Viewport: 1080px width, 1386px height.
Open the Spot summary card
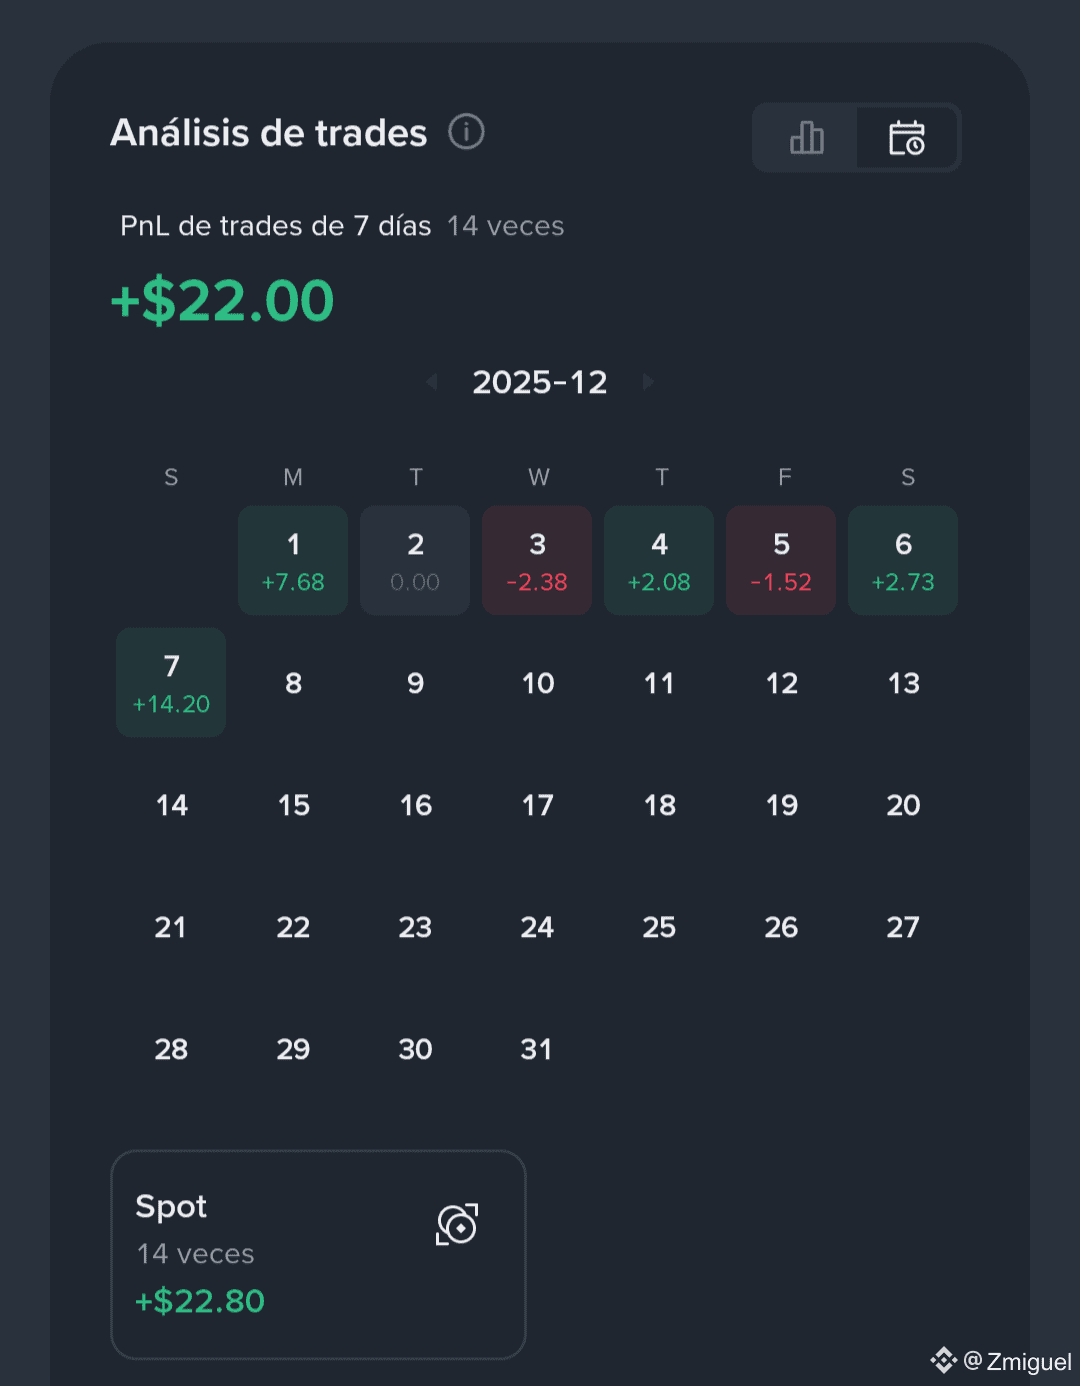coord(318,1254)
